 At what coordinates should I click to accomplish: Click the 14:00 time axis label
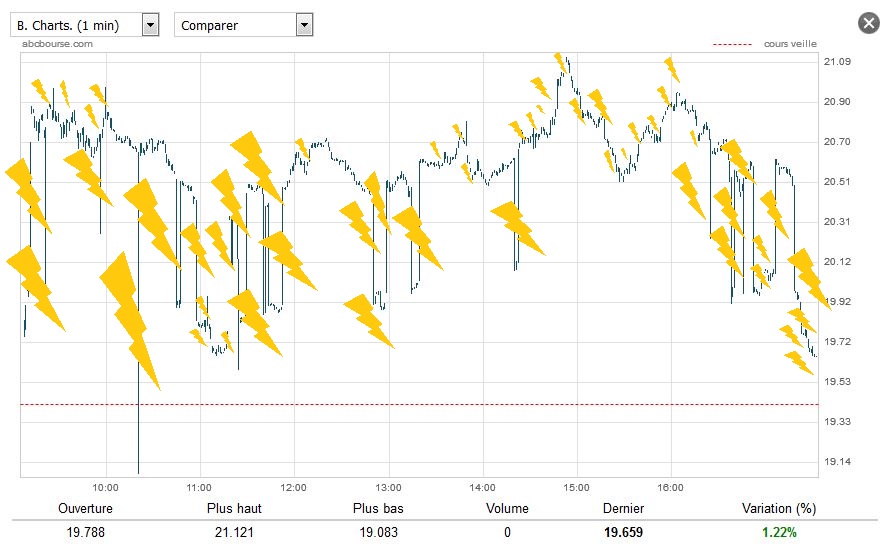click(482, 487)
